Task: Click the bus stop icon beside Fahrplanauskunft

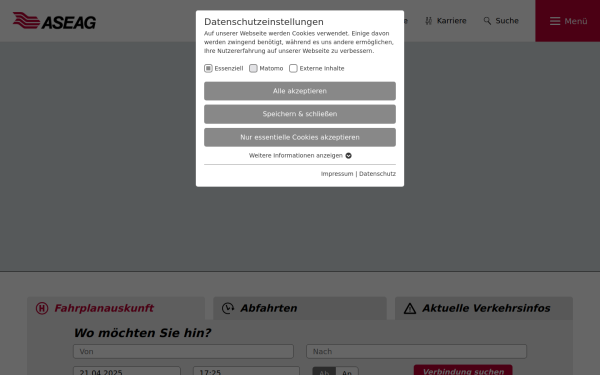Action: pyautogui.click(x=42, y=308)
